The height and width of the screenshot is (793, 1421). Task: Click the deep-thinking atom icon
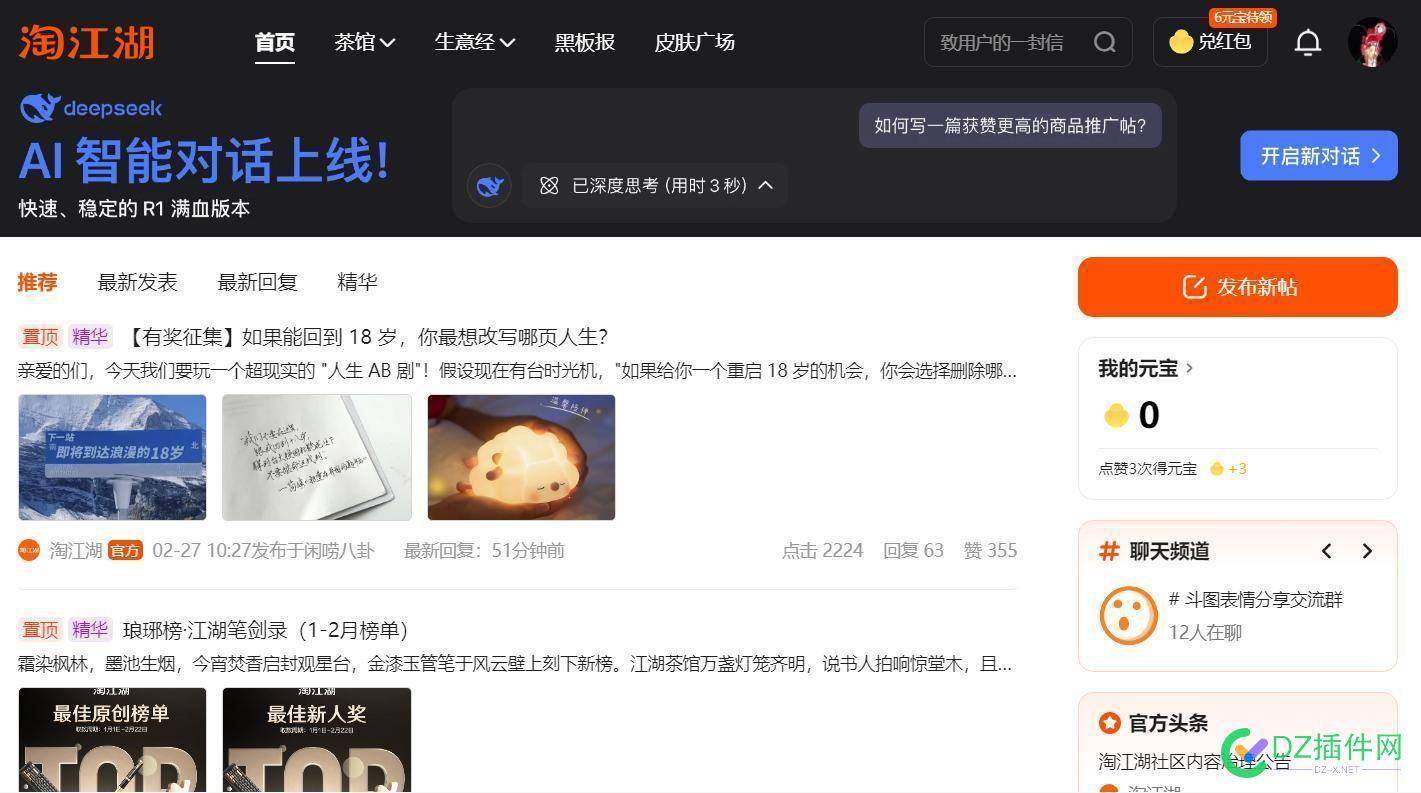pos(548,186)
